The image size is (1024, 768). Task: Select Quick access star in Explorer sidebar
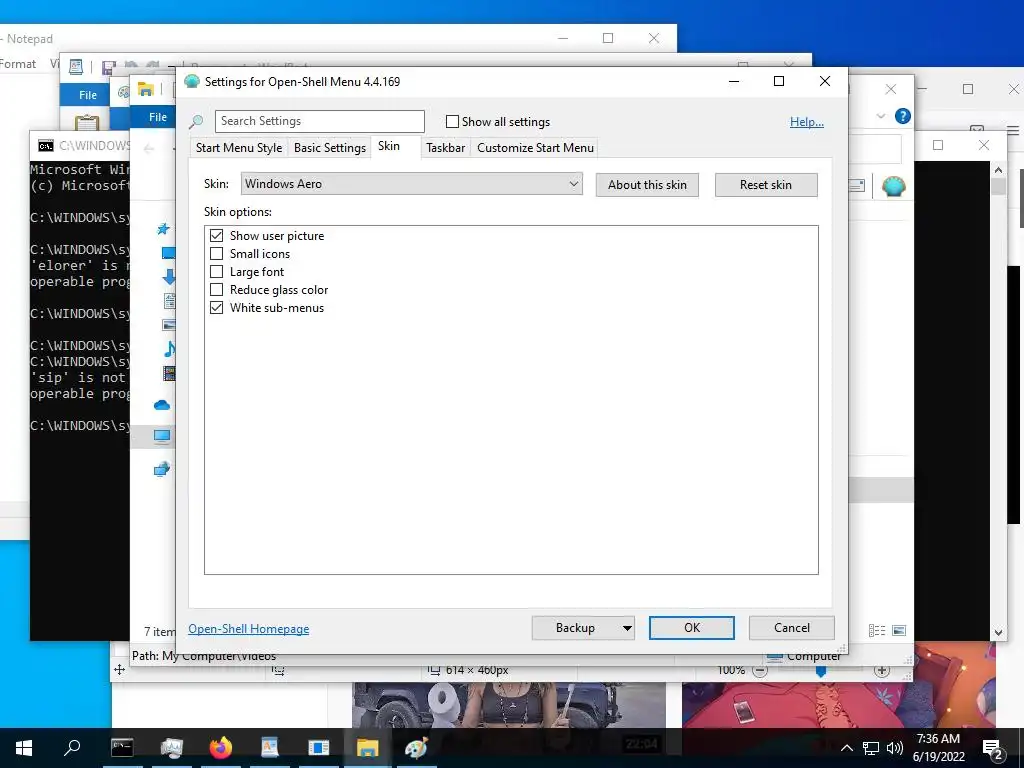[x=163, y=229]
